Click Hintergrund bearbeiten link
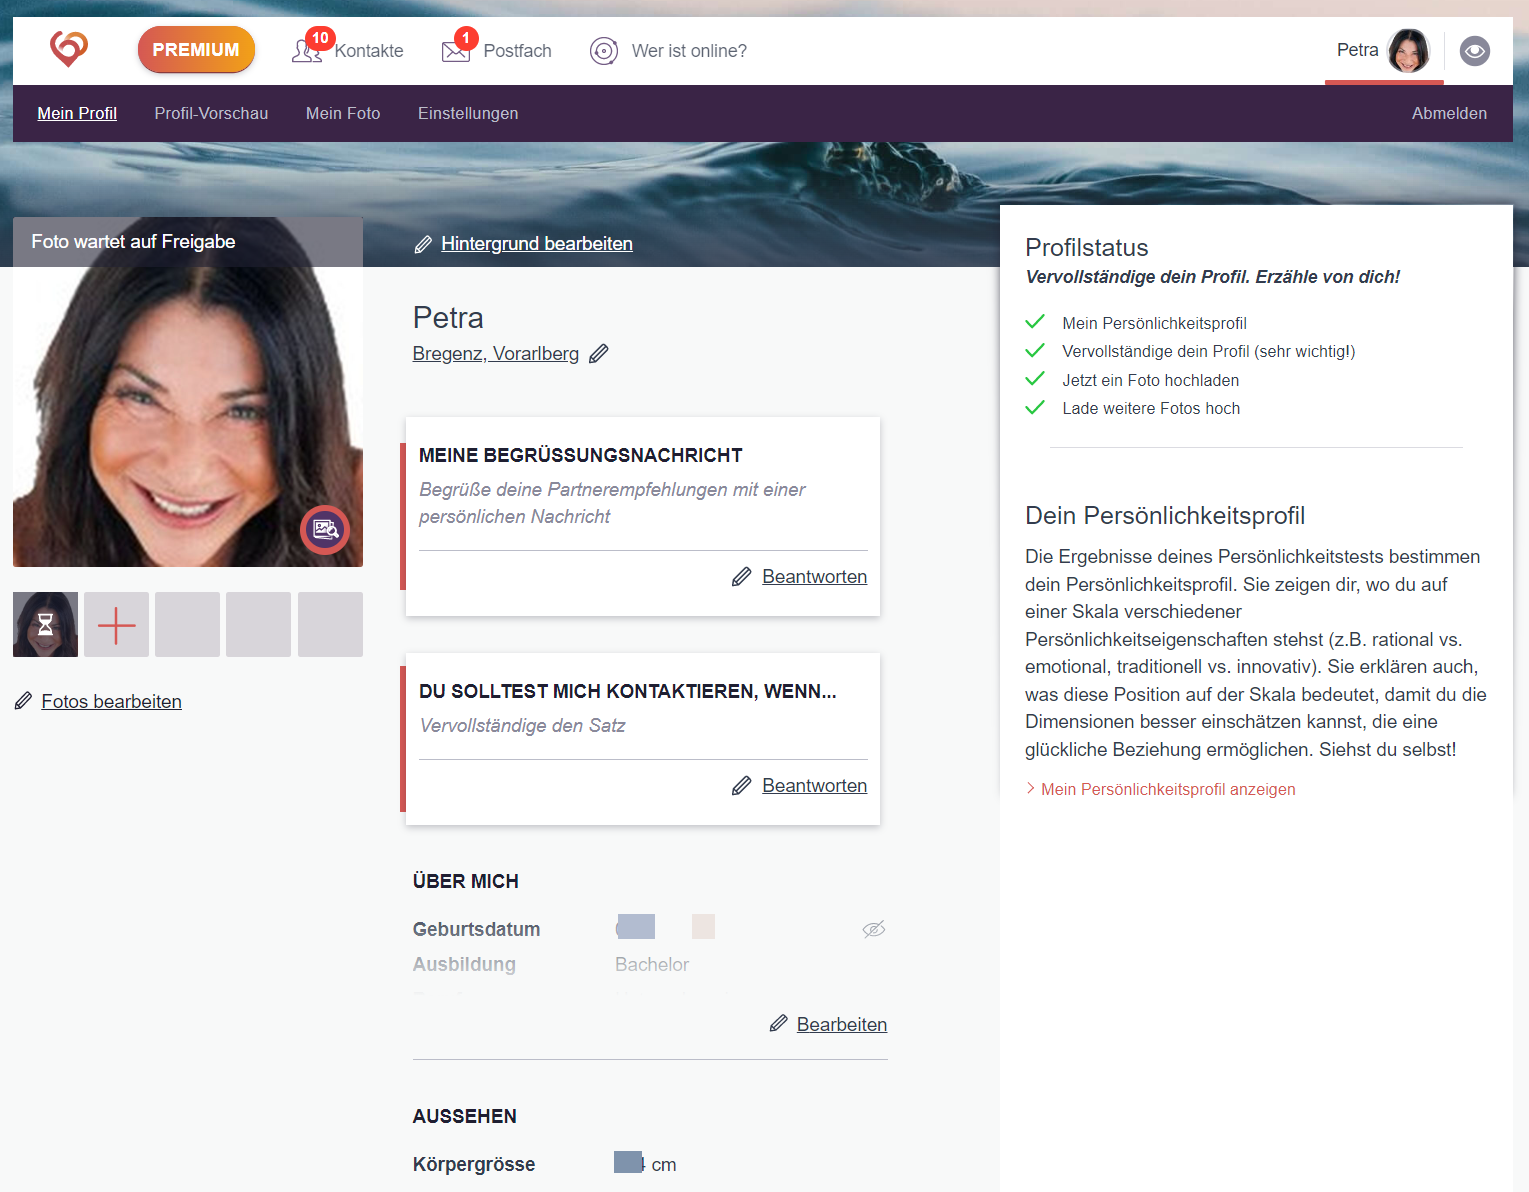 coord(537,243)
